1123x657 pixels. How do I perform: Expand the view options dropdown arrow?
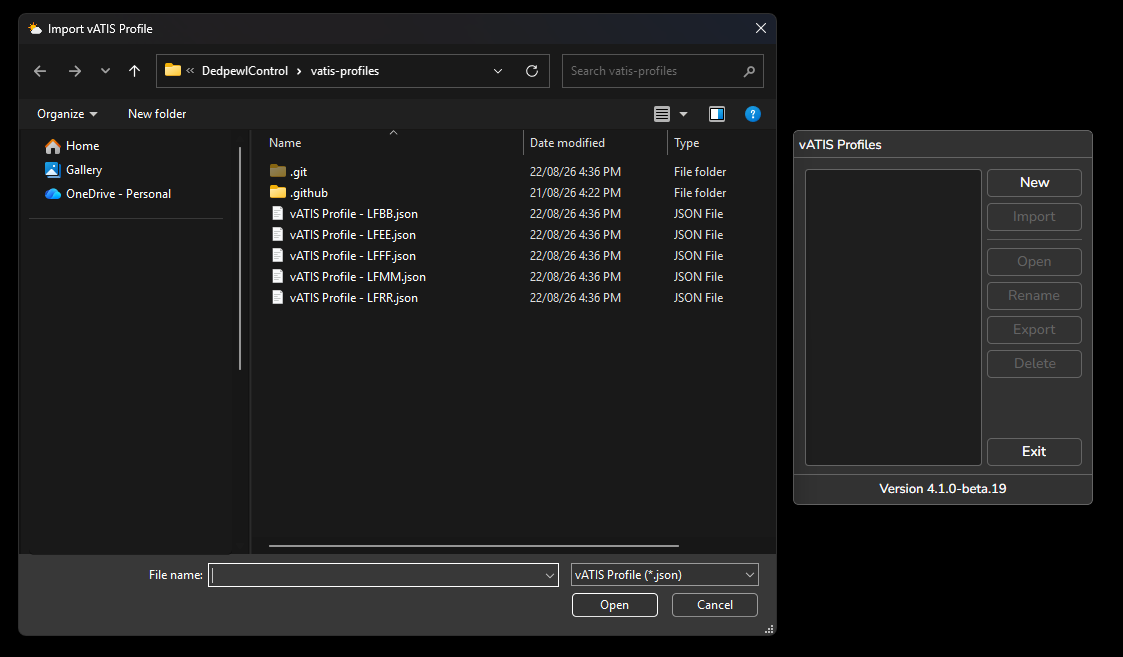click(x=683, y=114)
